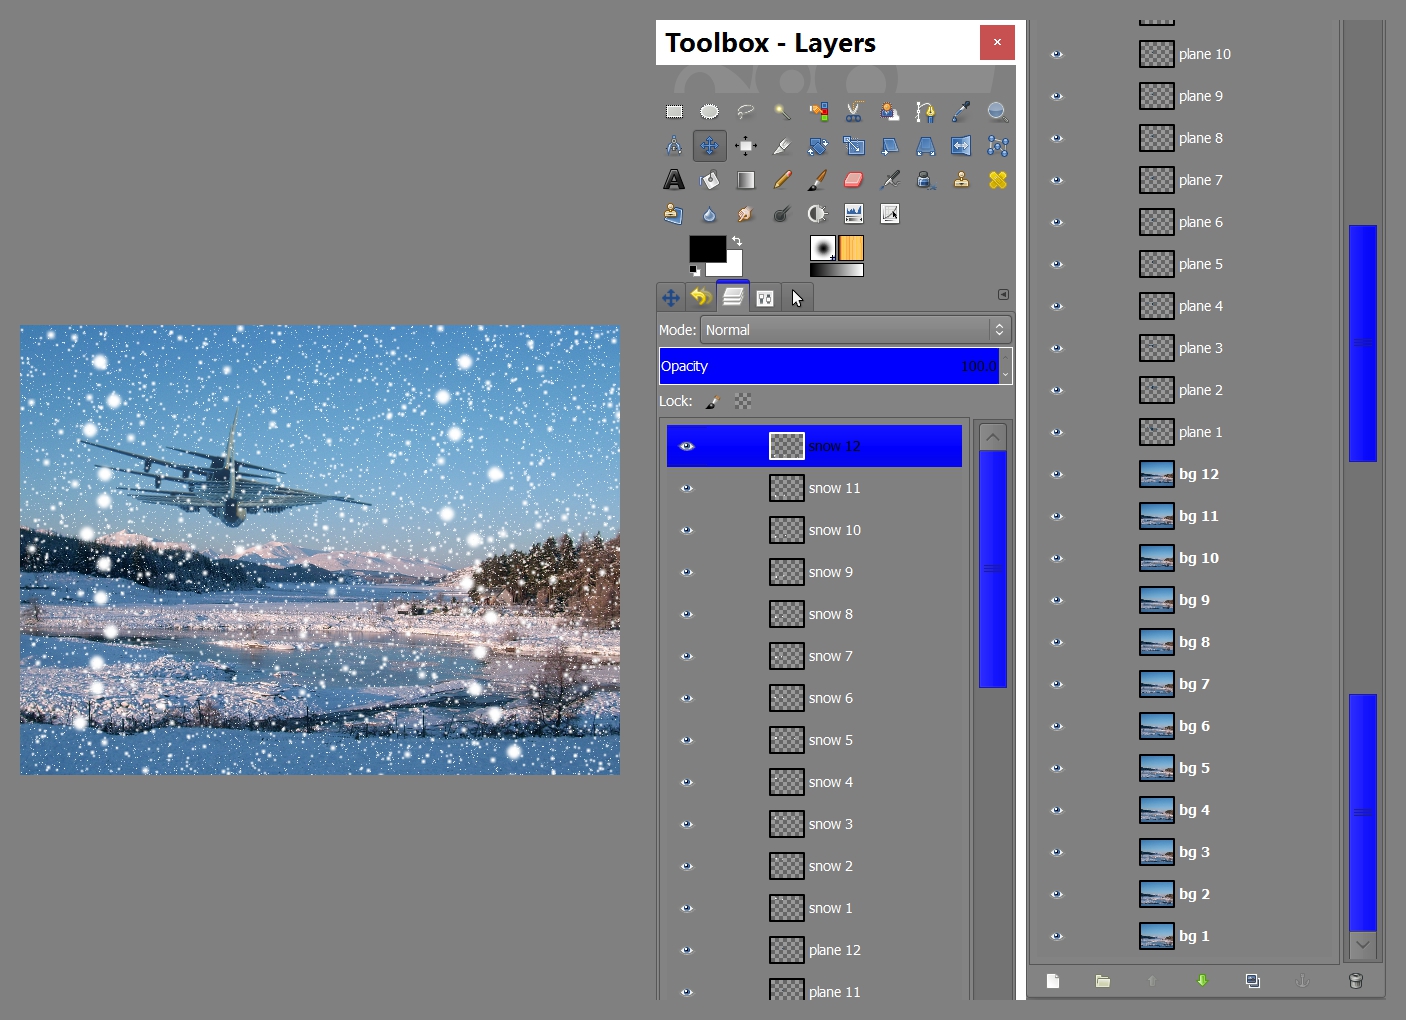Click the black foreground color swatch
This screenshot has height=1020, width=1406.
point(707,249)
